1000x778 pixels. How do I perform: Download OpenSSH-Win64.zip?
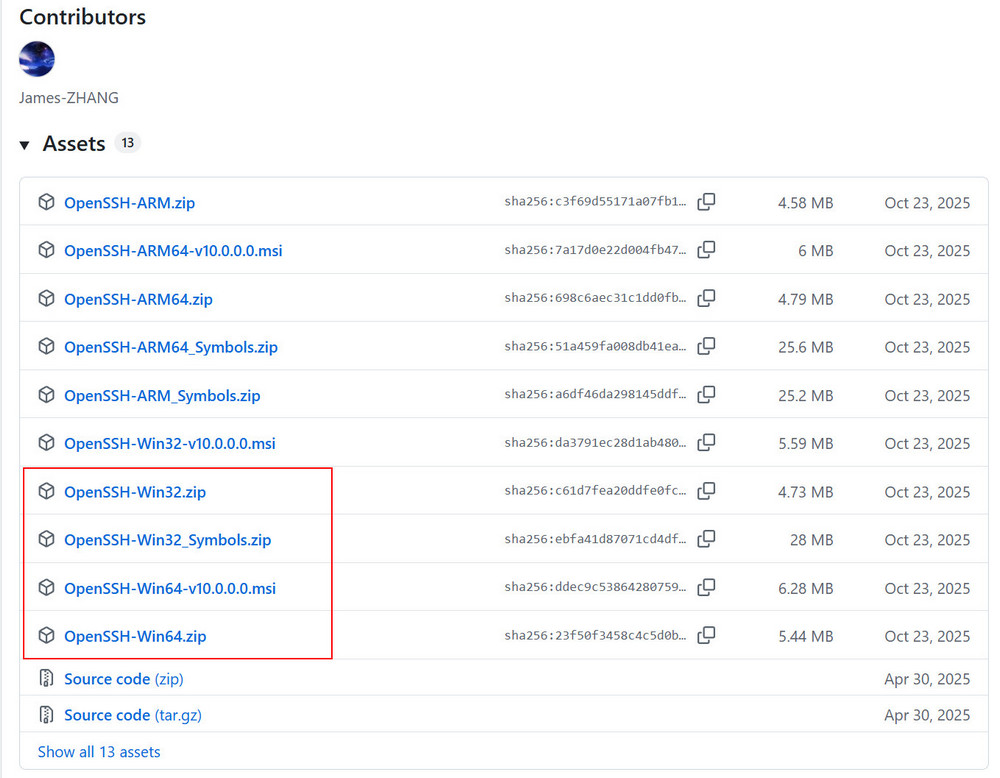point(135,636)
